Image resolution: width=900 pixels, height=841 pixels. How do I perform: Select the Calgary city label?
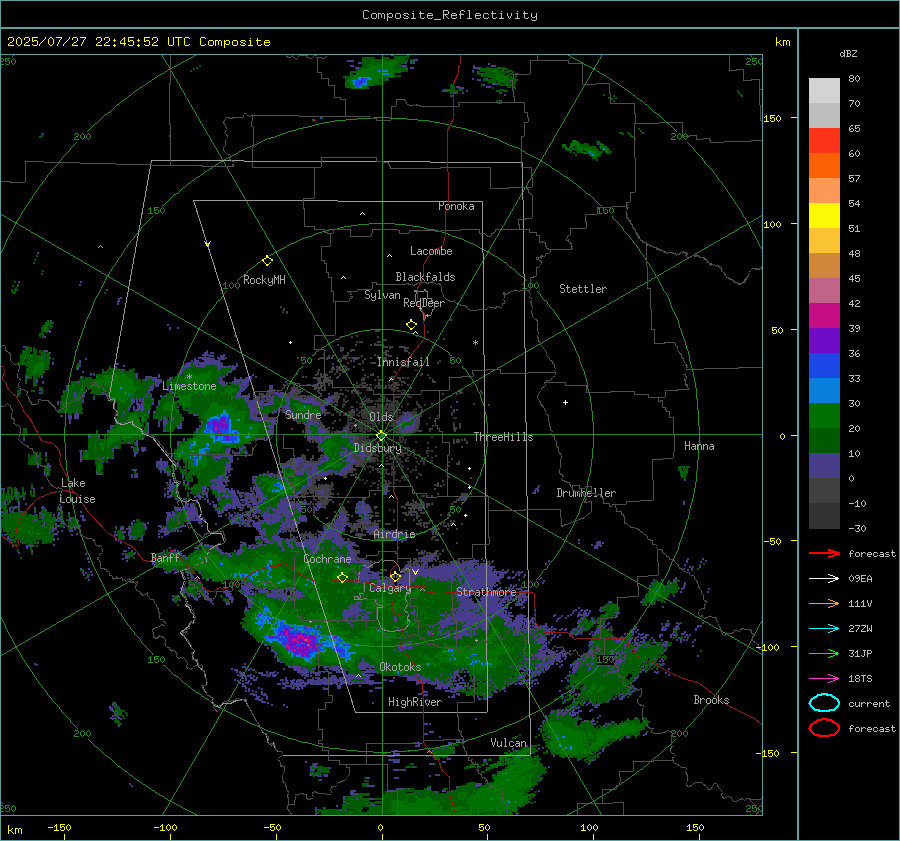(x=390, y=588)
